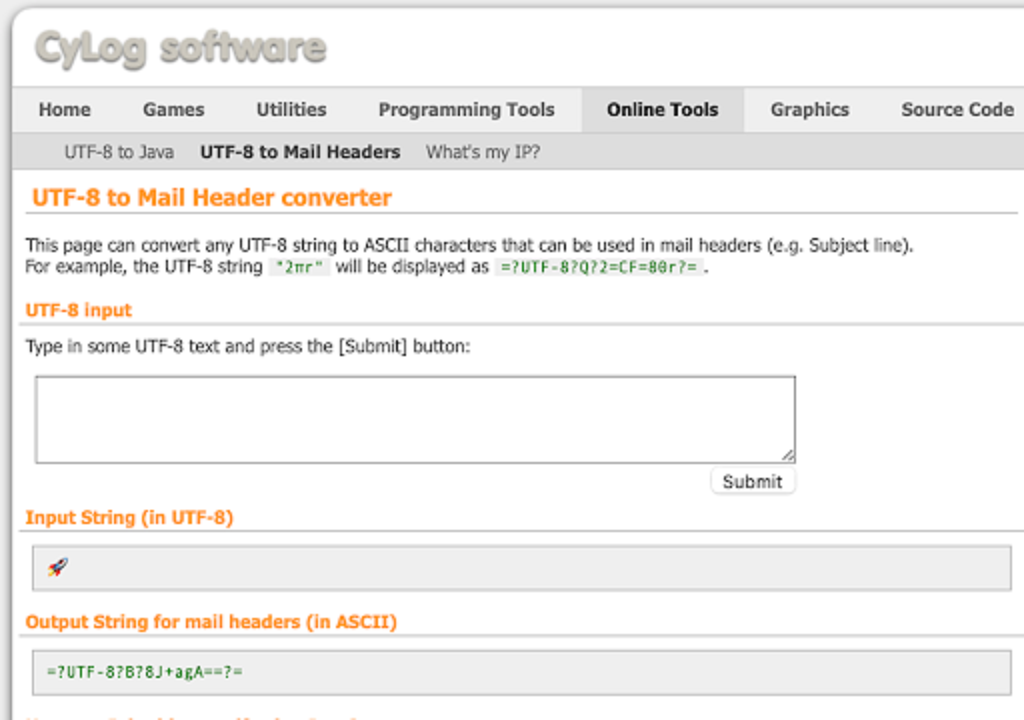The width and height of the screenshot is (1024, 720).
Task: Click the example code "2πr"
Action: click(299, 267)
